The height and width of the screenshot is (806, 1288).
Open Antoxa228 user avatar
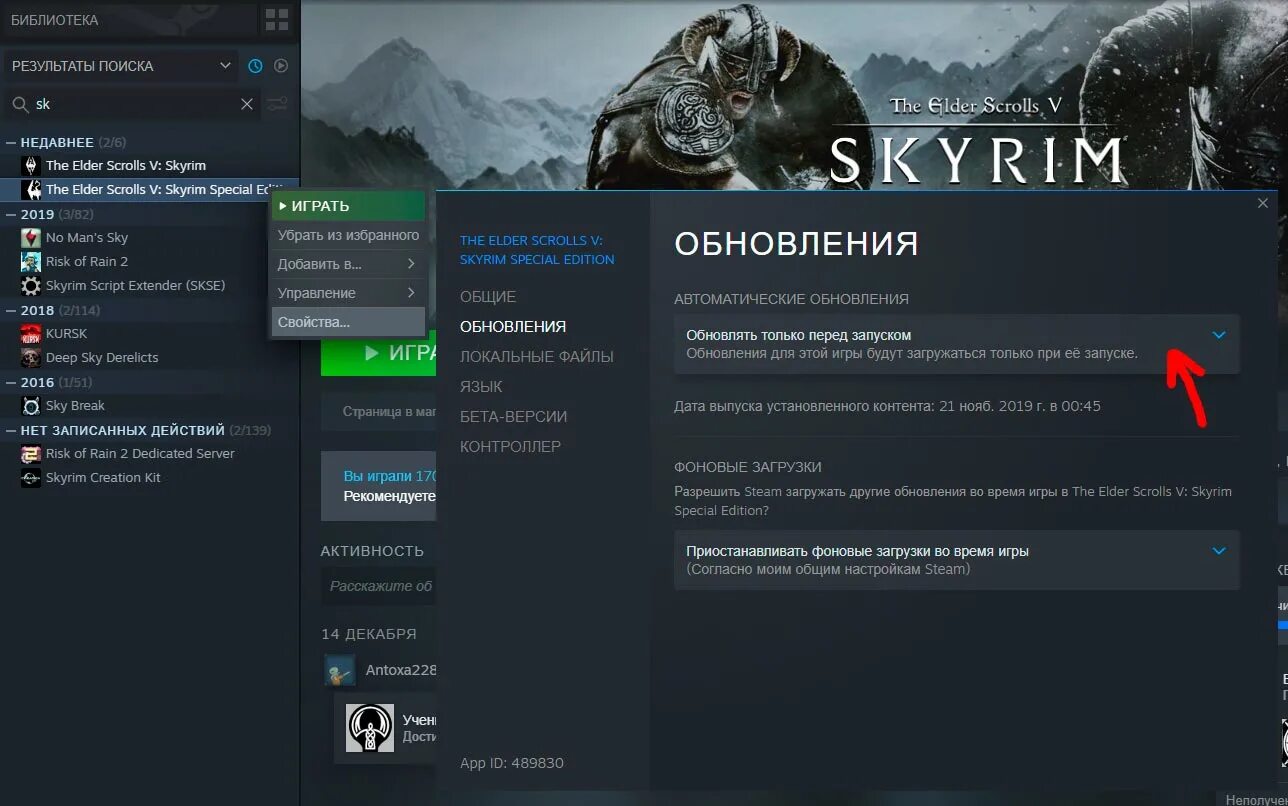pos(340,670)
